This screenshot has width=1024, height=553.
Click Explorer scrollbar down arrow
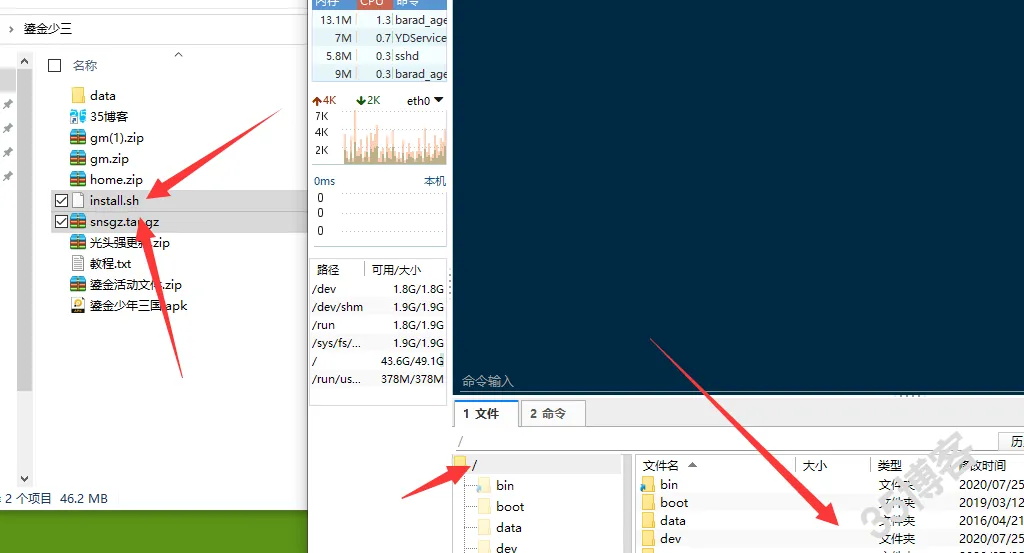25,479
